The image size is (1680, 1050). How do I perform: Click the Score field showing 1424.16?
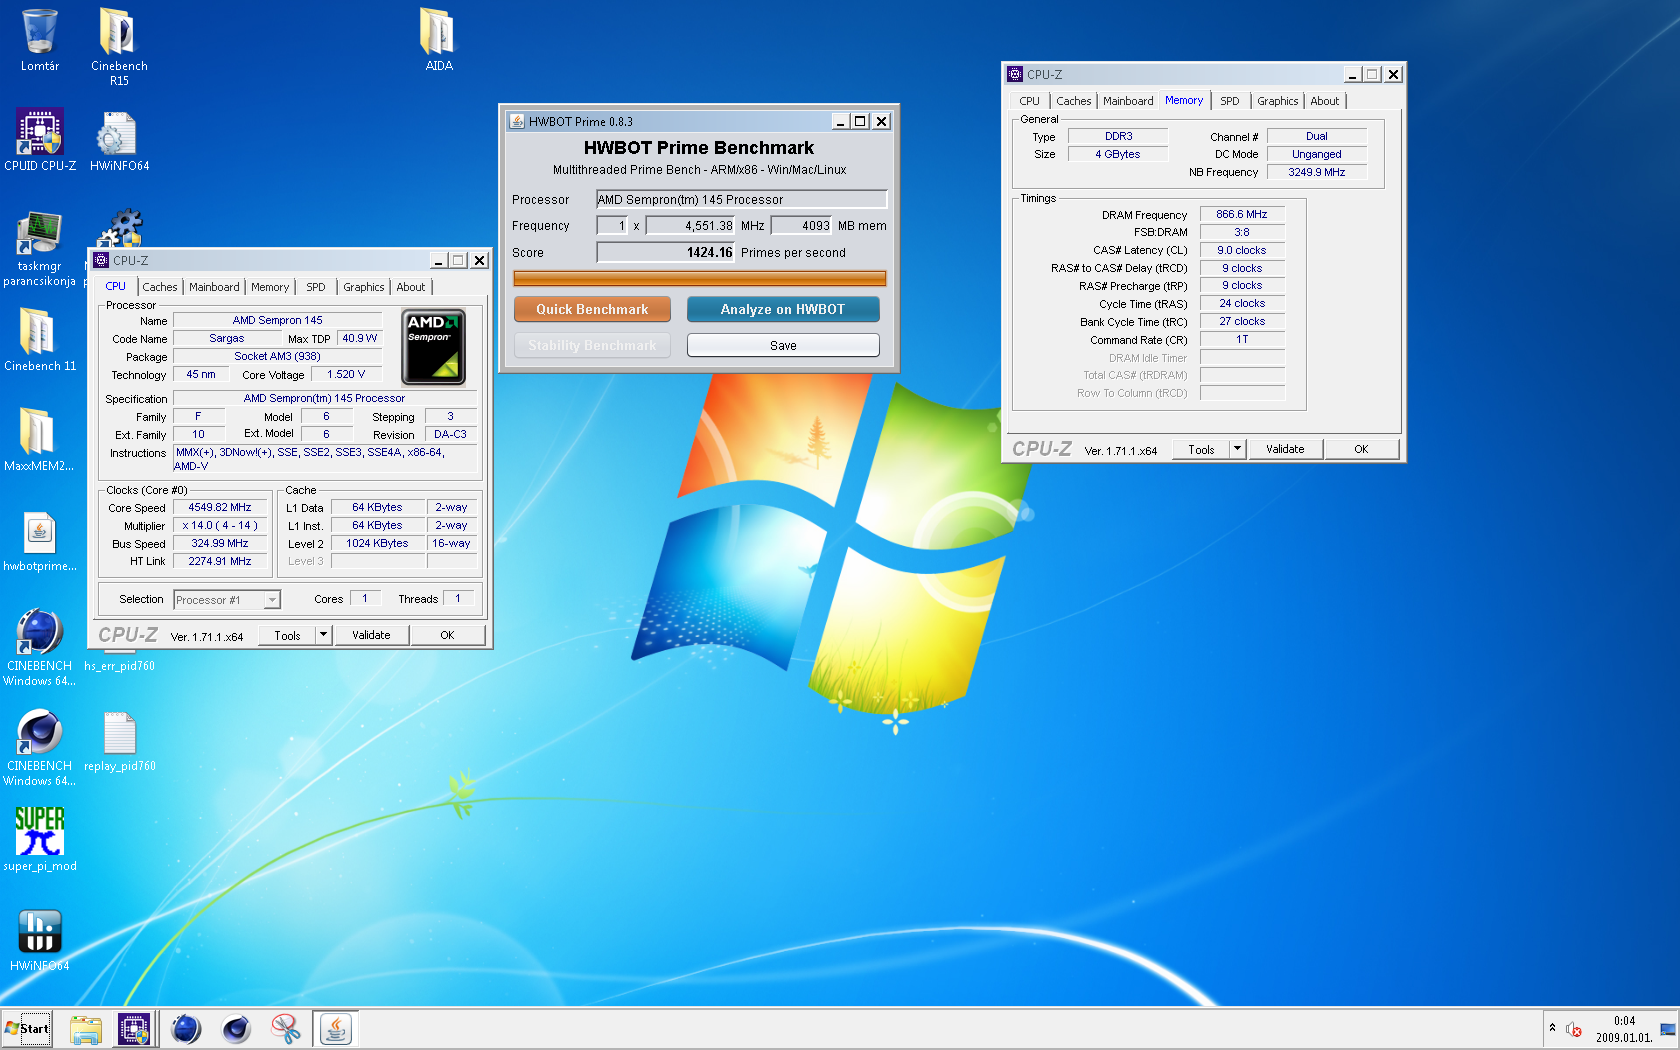665,252
